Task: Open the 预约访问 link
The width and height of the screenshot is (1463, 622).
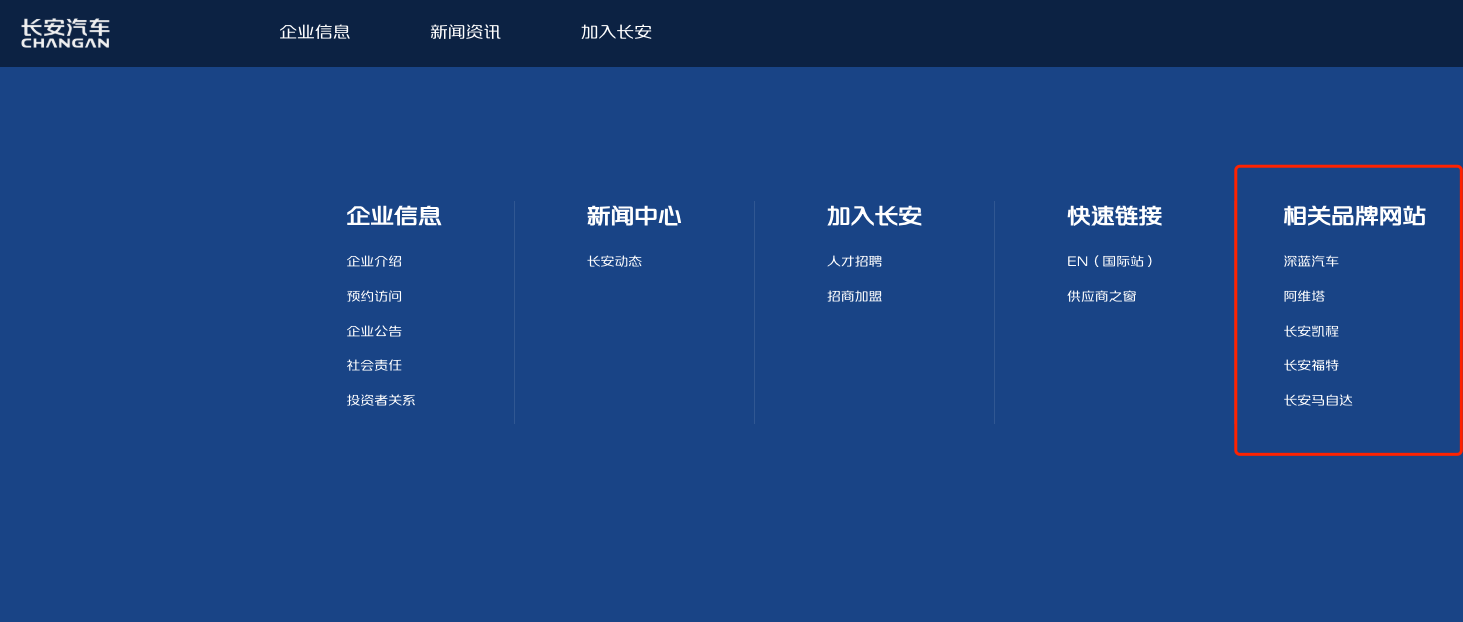Action: (x=374, y=297)
